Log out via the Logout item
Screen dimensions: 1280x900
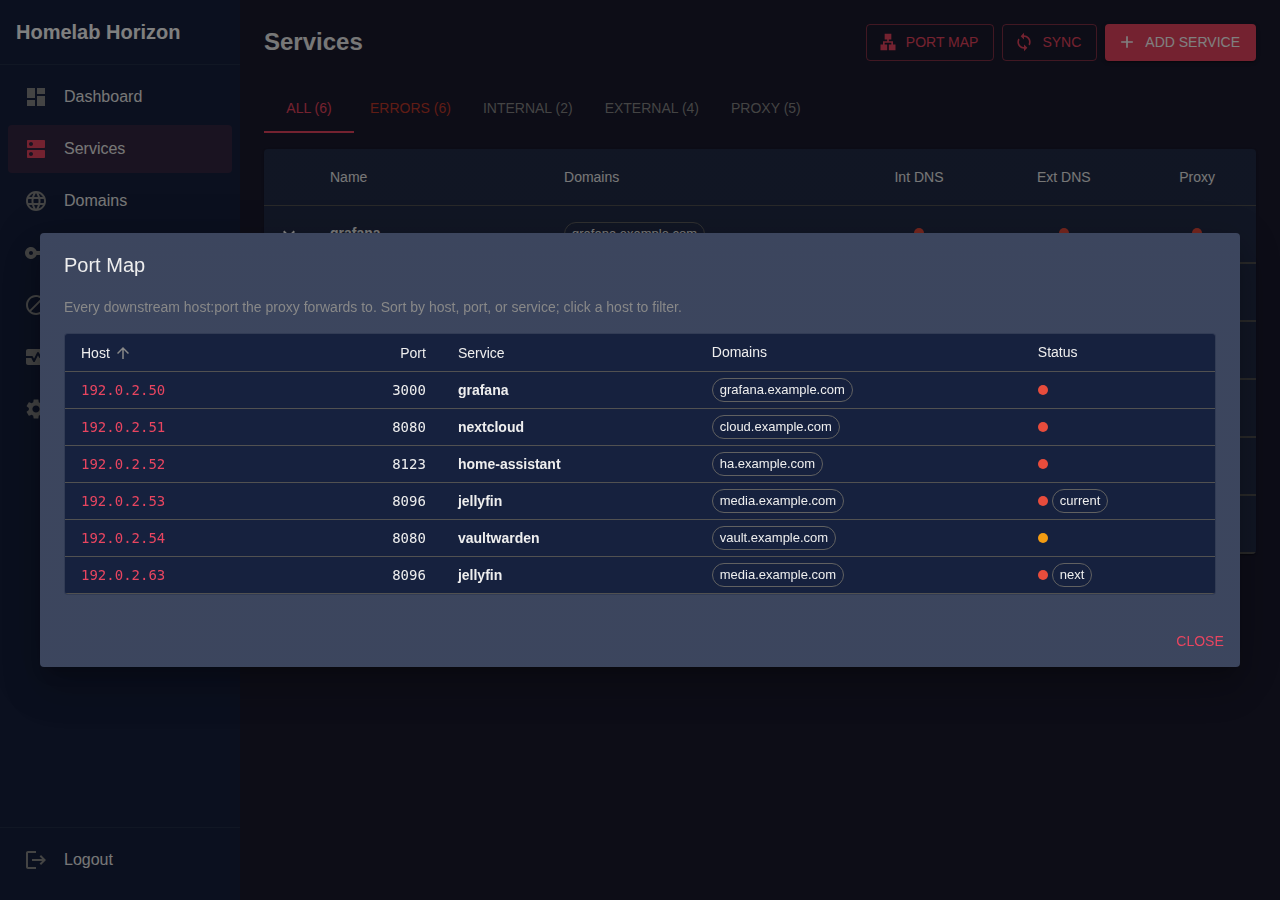click(120, 860)
